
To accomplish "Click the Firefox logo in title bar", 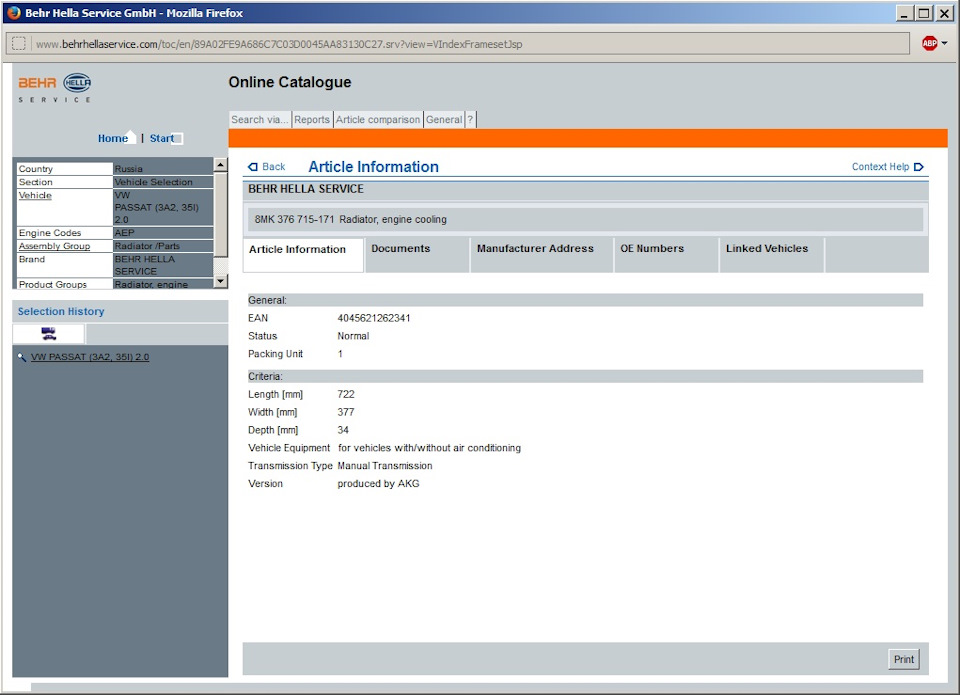I will tap(13, 13).
